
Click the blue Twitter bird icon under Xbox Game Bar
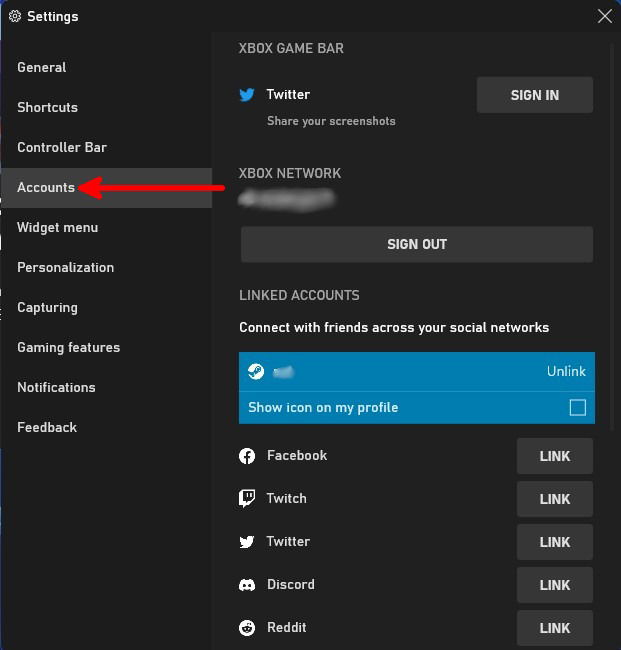(x=247, y=95)
